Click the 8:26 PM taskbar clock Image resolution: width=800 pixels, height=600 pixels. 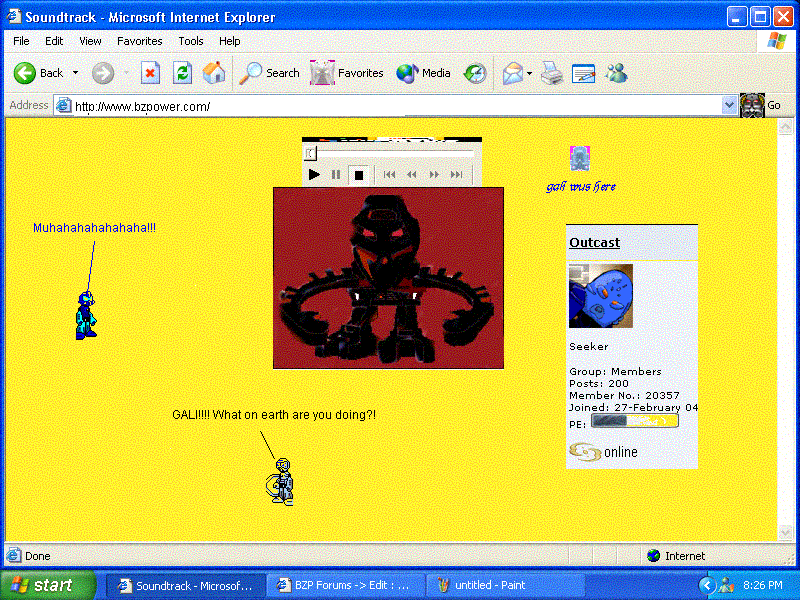tap(763, 585)
